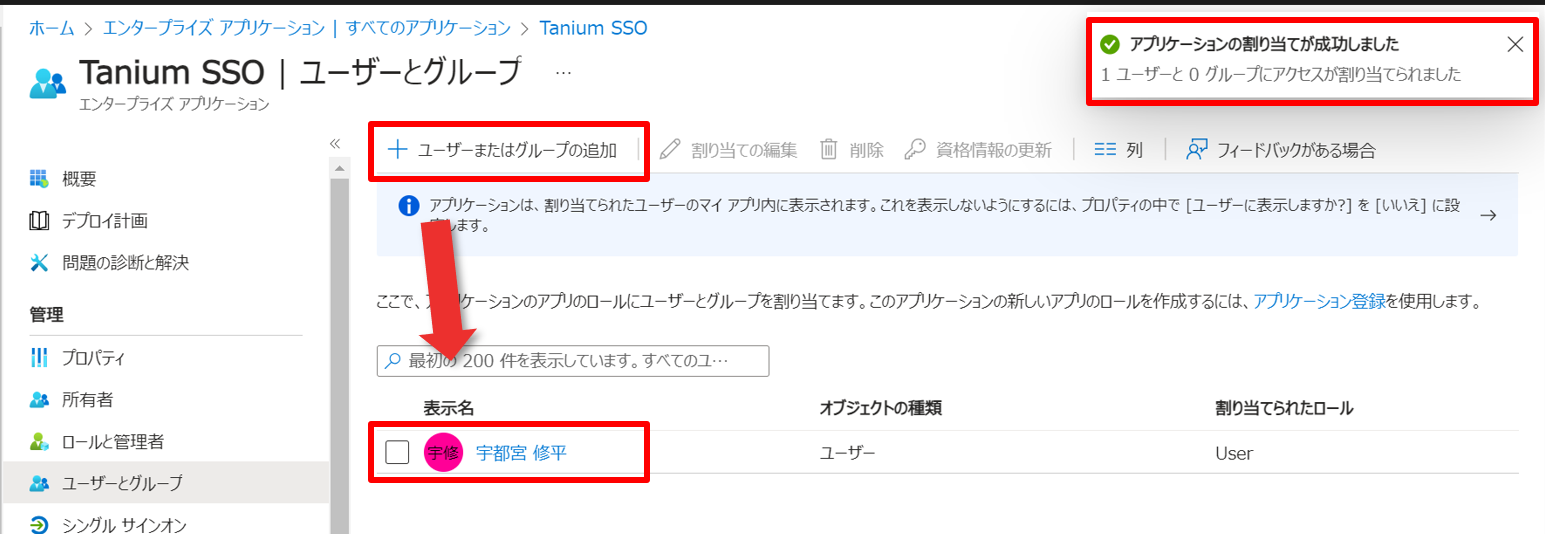1545x534 pixels.
Task: Collapse the sidebar with the double chevron
Action: point(335,143)
